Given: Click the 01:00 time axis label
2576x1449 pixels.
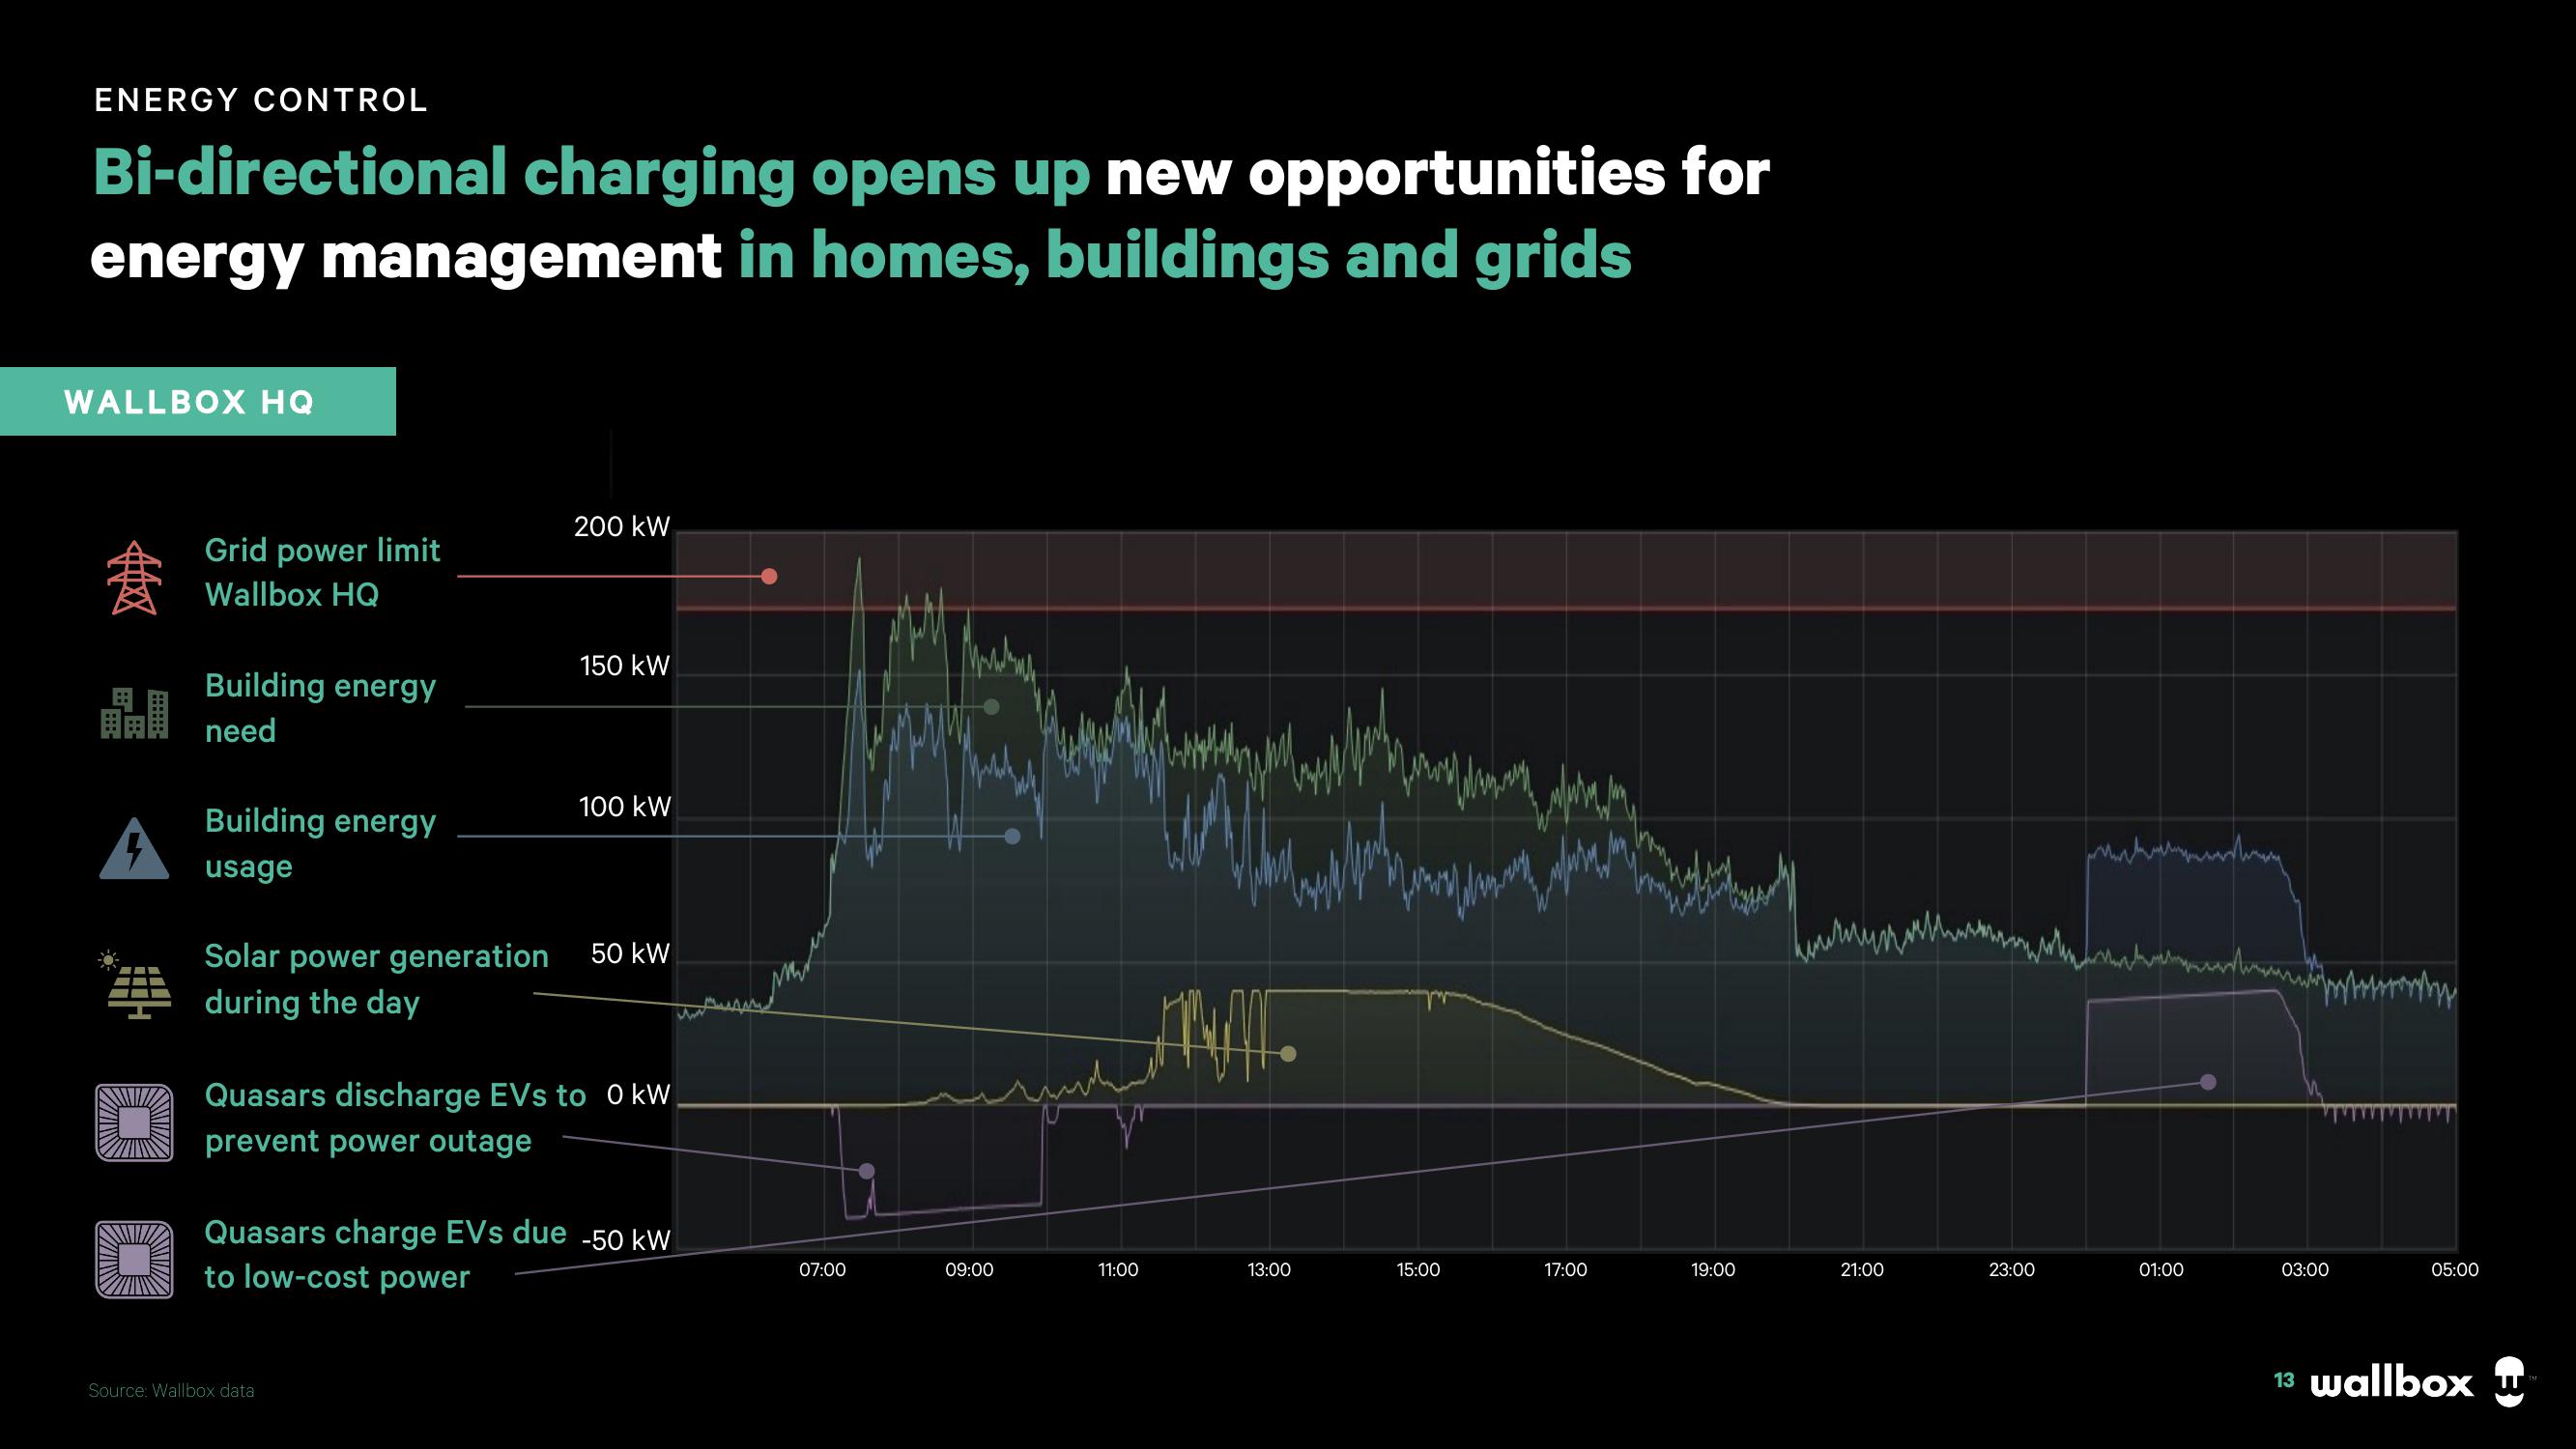Looking at the screenshot, I should pos(2161,1270).
